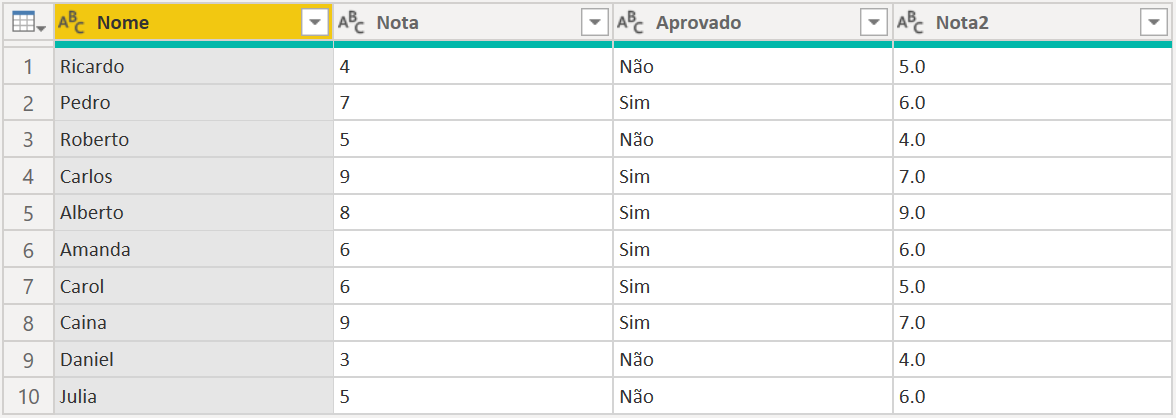Select row number 5
This screenshot has width=1176, height=418.
point(28,213)
